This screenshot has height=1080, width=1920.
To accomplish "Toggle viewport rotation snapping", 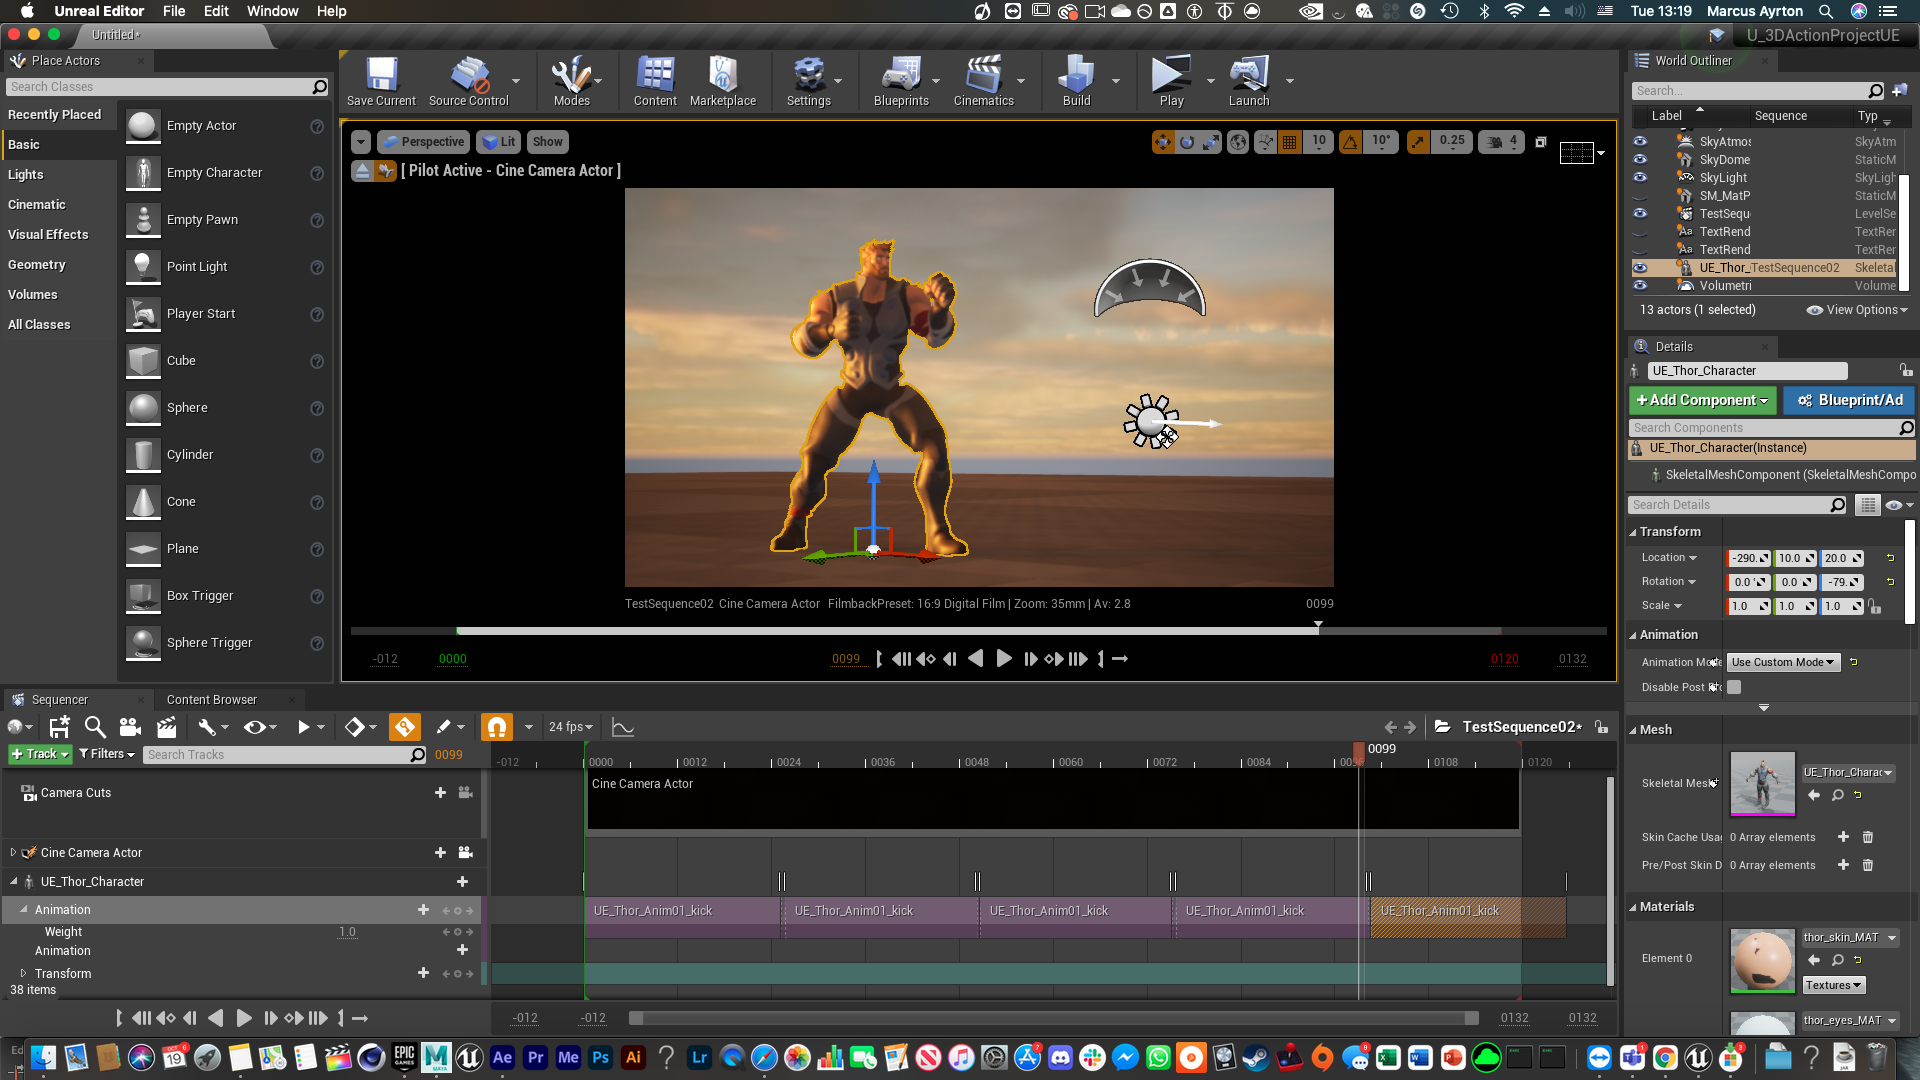I will point(1350,142).
